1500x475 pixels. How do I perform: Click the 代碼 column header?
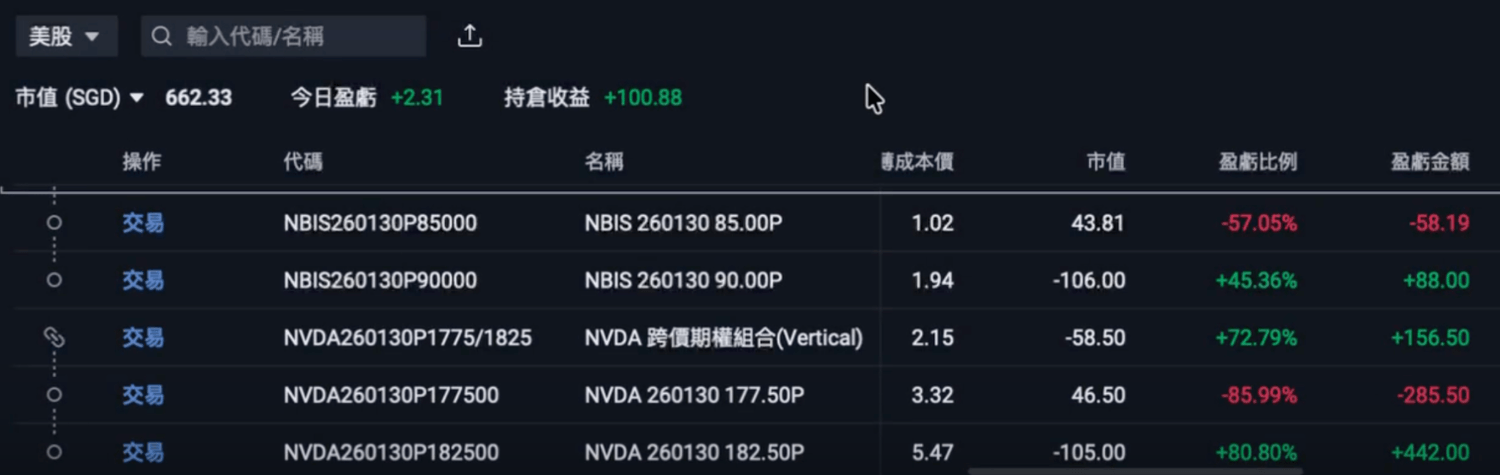tap(303, 162)
